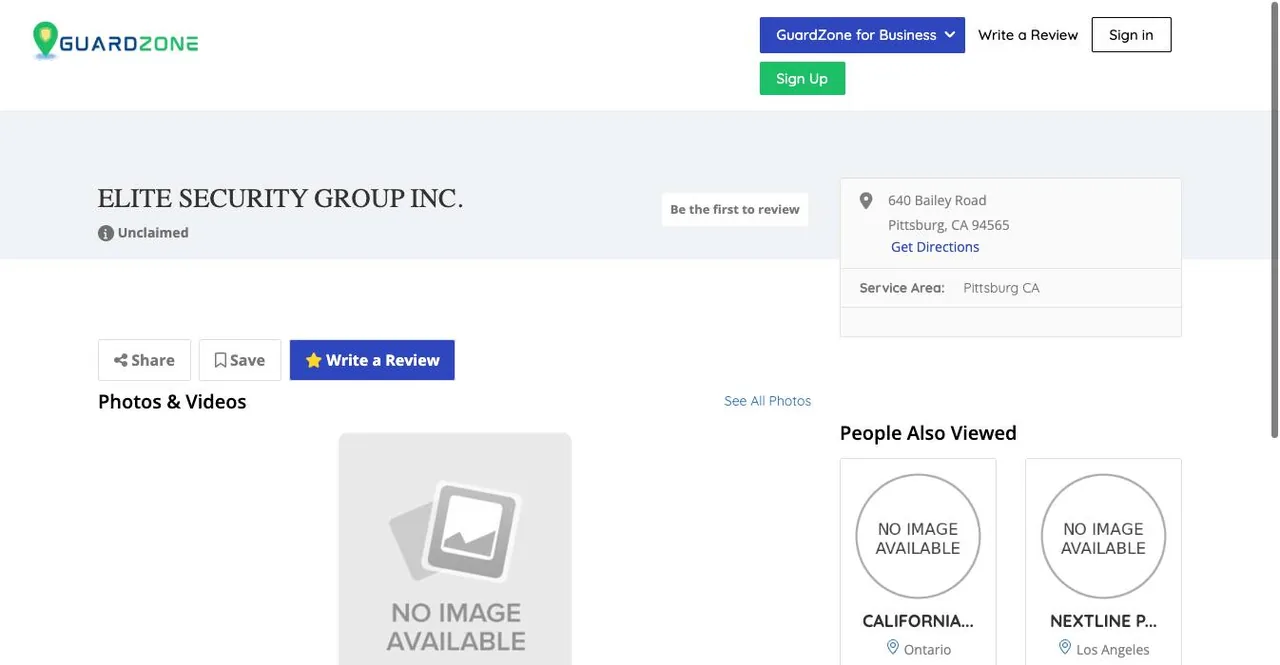Expand GuardZone for Business dropdown
The height and width of the screenshot is (665, 1280).
tap(862, 35)
